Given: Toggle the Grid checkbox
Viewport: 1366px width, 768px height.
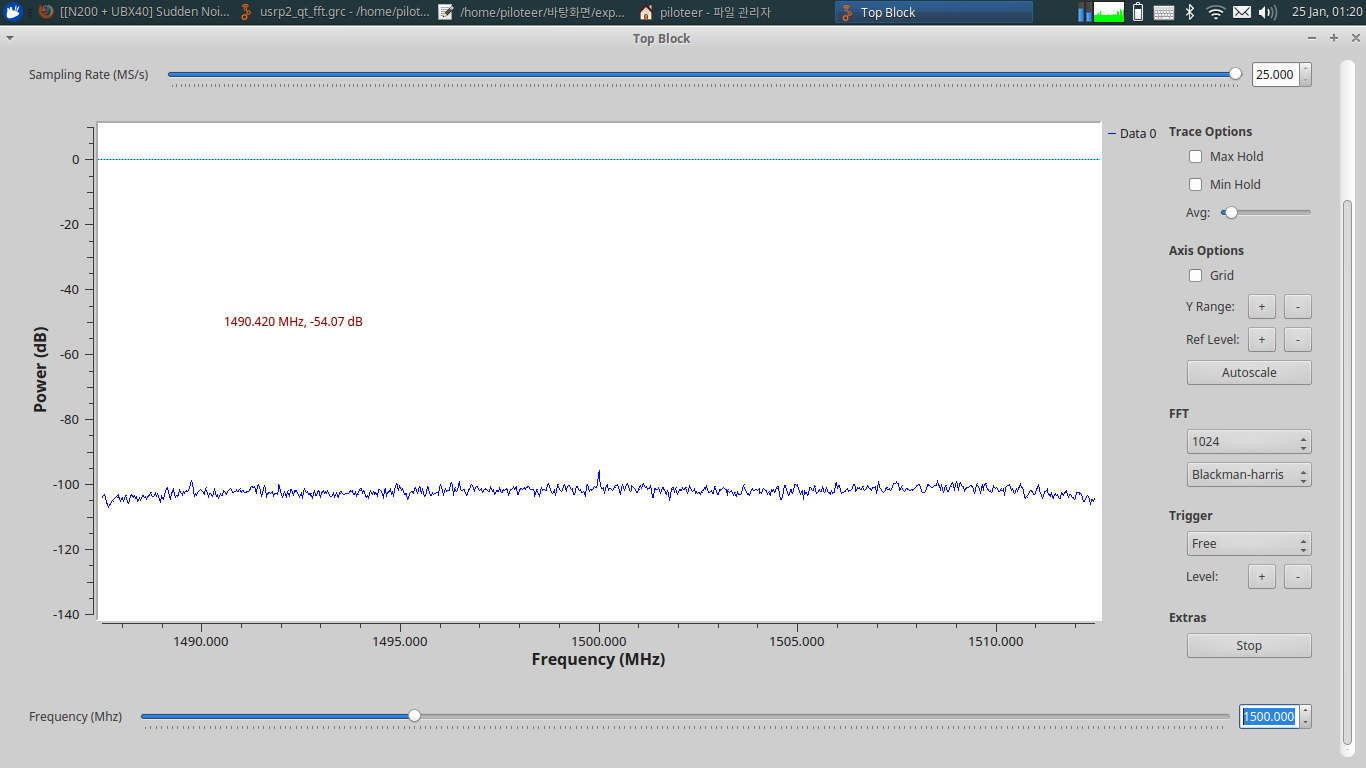Looking at the screenshot, I should 1195,276.
